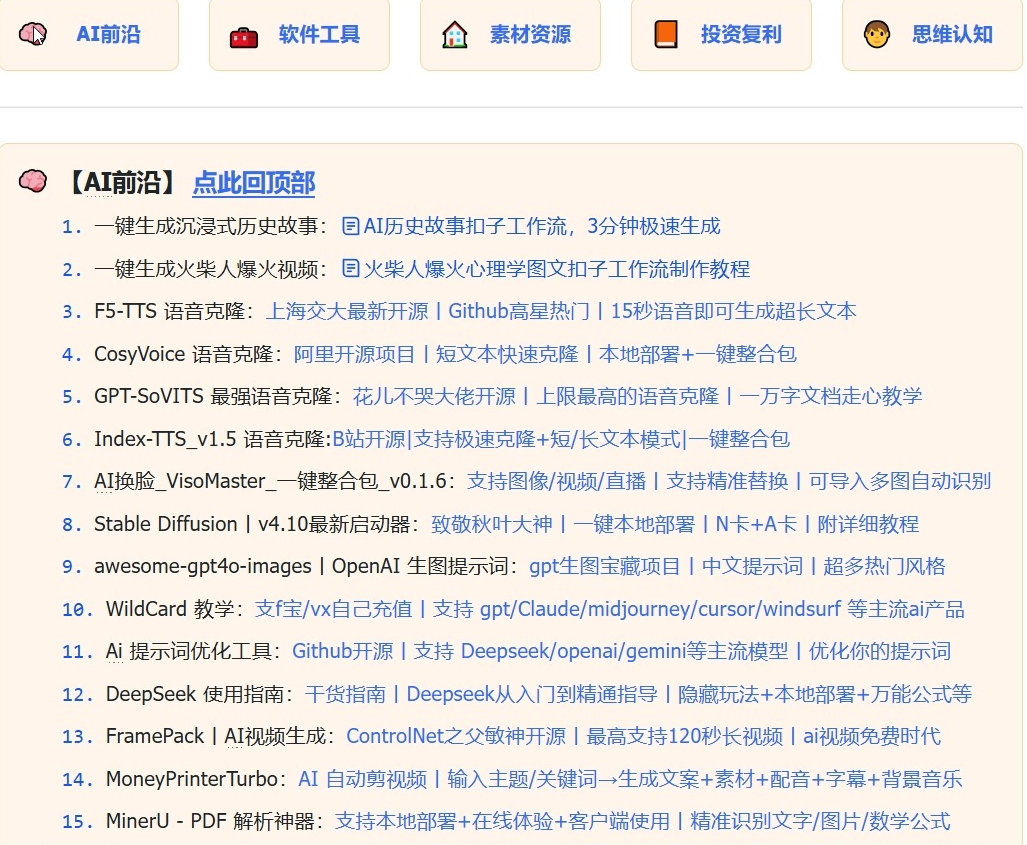The image size is (1027, 845).
Task: Click the house icon for 素材资源
Action: pos(455,35)
